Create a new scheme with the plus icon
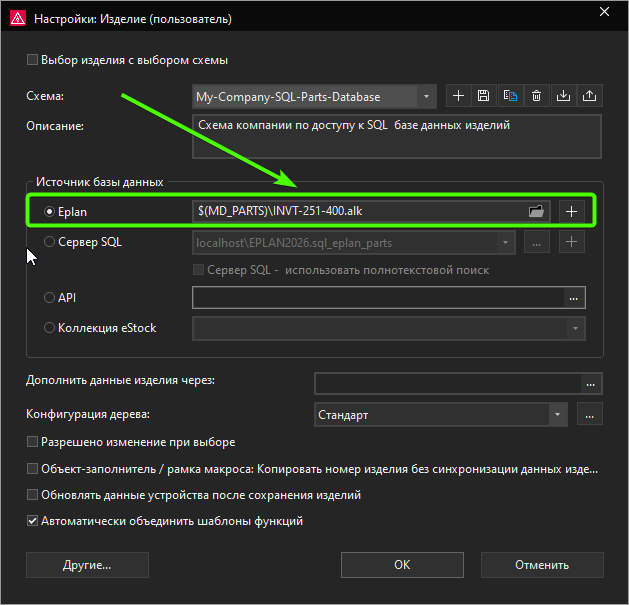 point(459,96)
